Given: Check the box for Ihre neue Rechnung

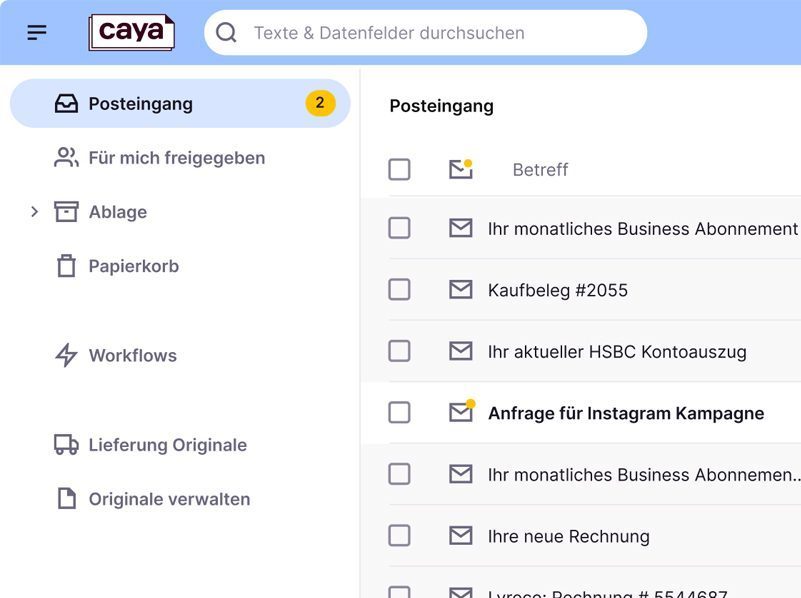Looking at the screenshot, I should click(x=399, y=536).
